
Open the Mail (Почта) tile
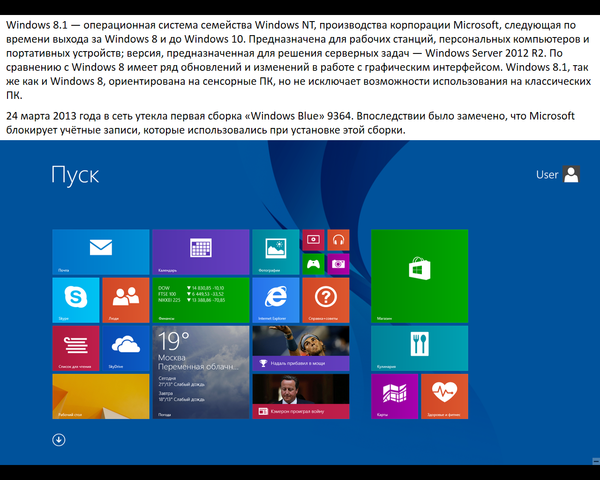pos(99,251)
